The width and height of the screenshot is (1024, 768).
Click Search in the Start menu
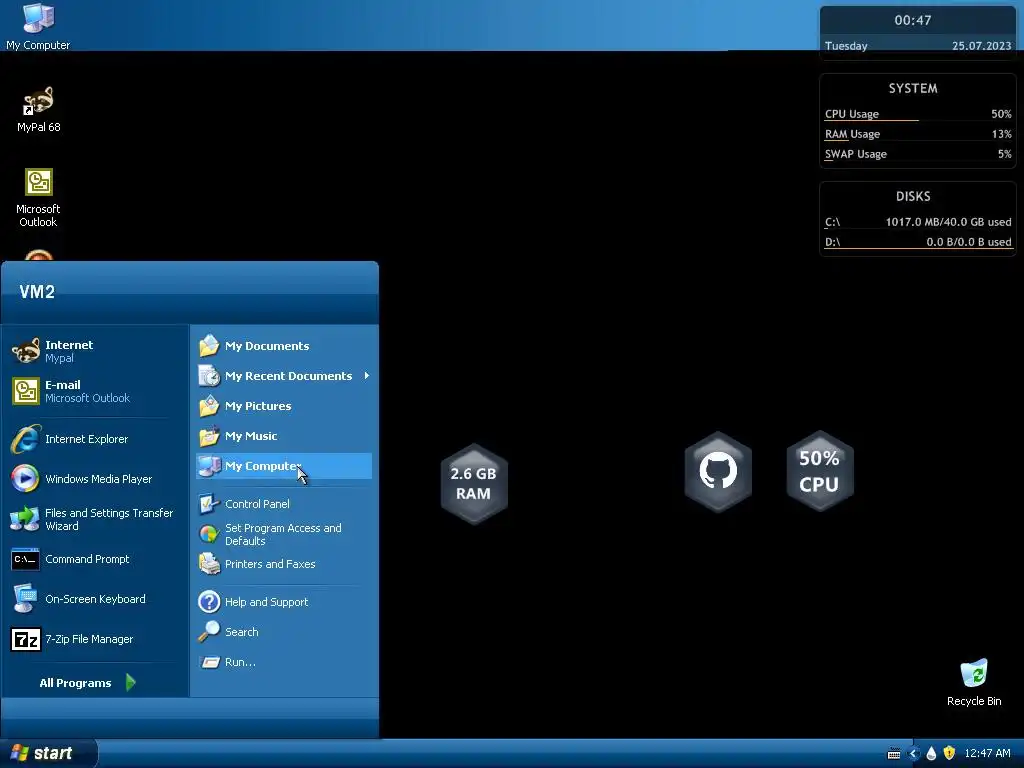click(283, 632)
